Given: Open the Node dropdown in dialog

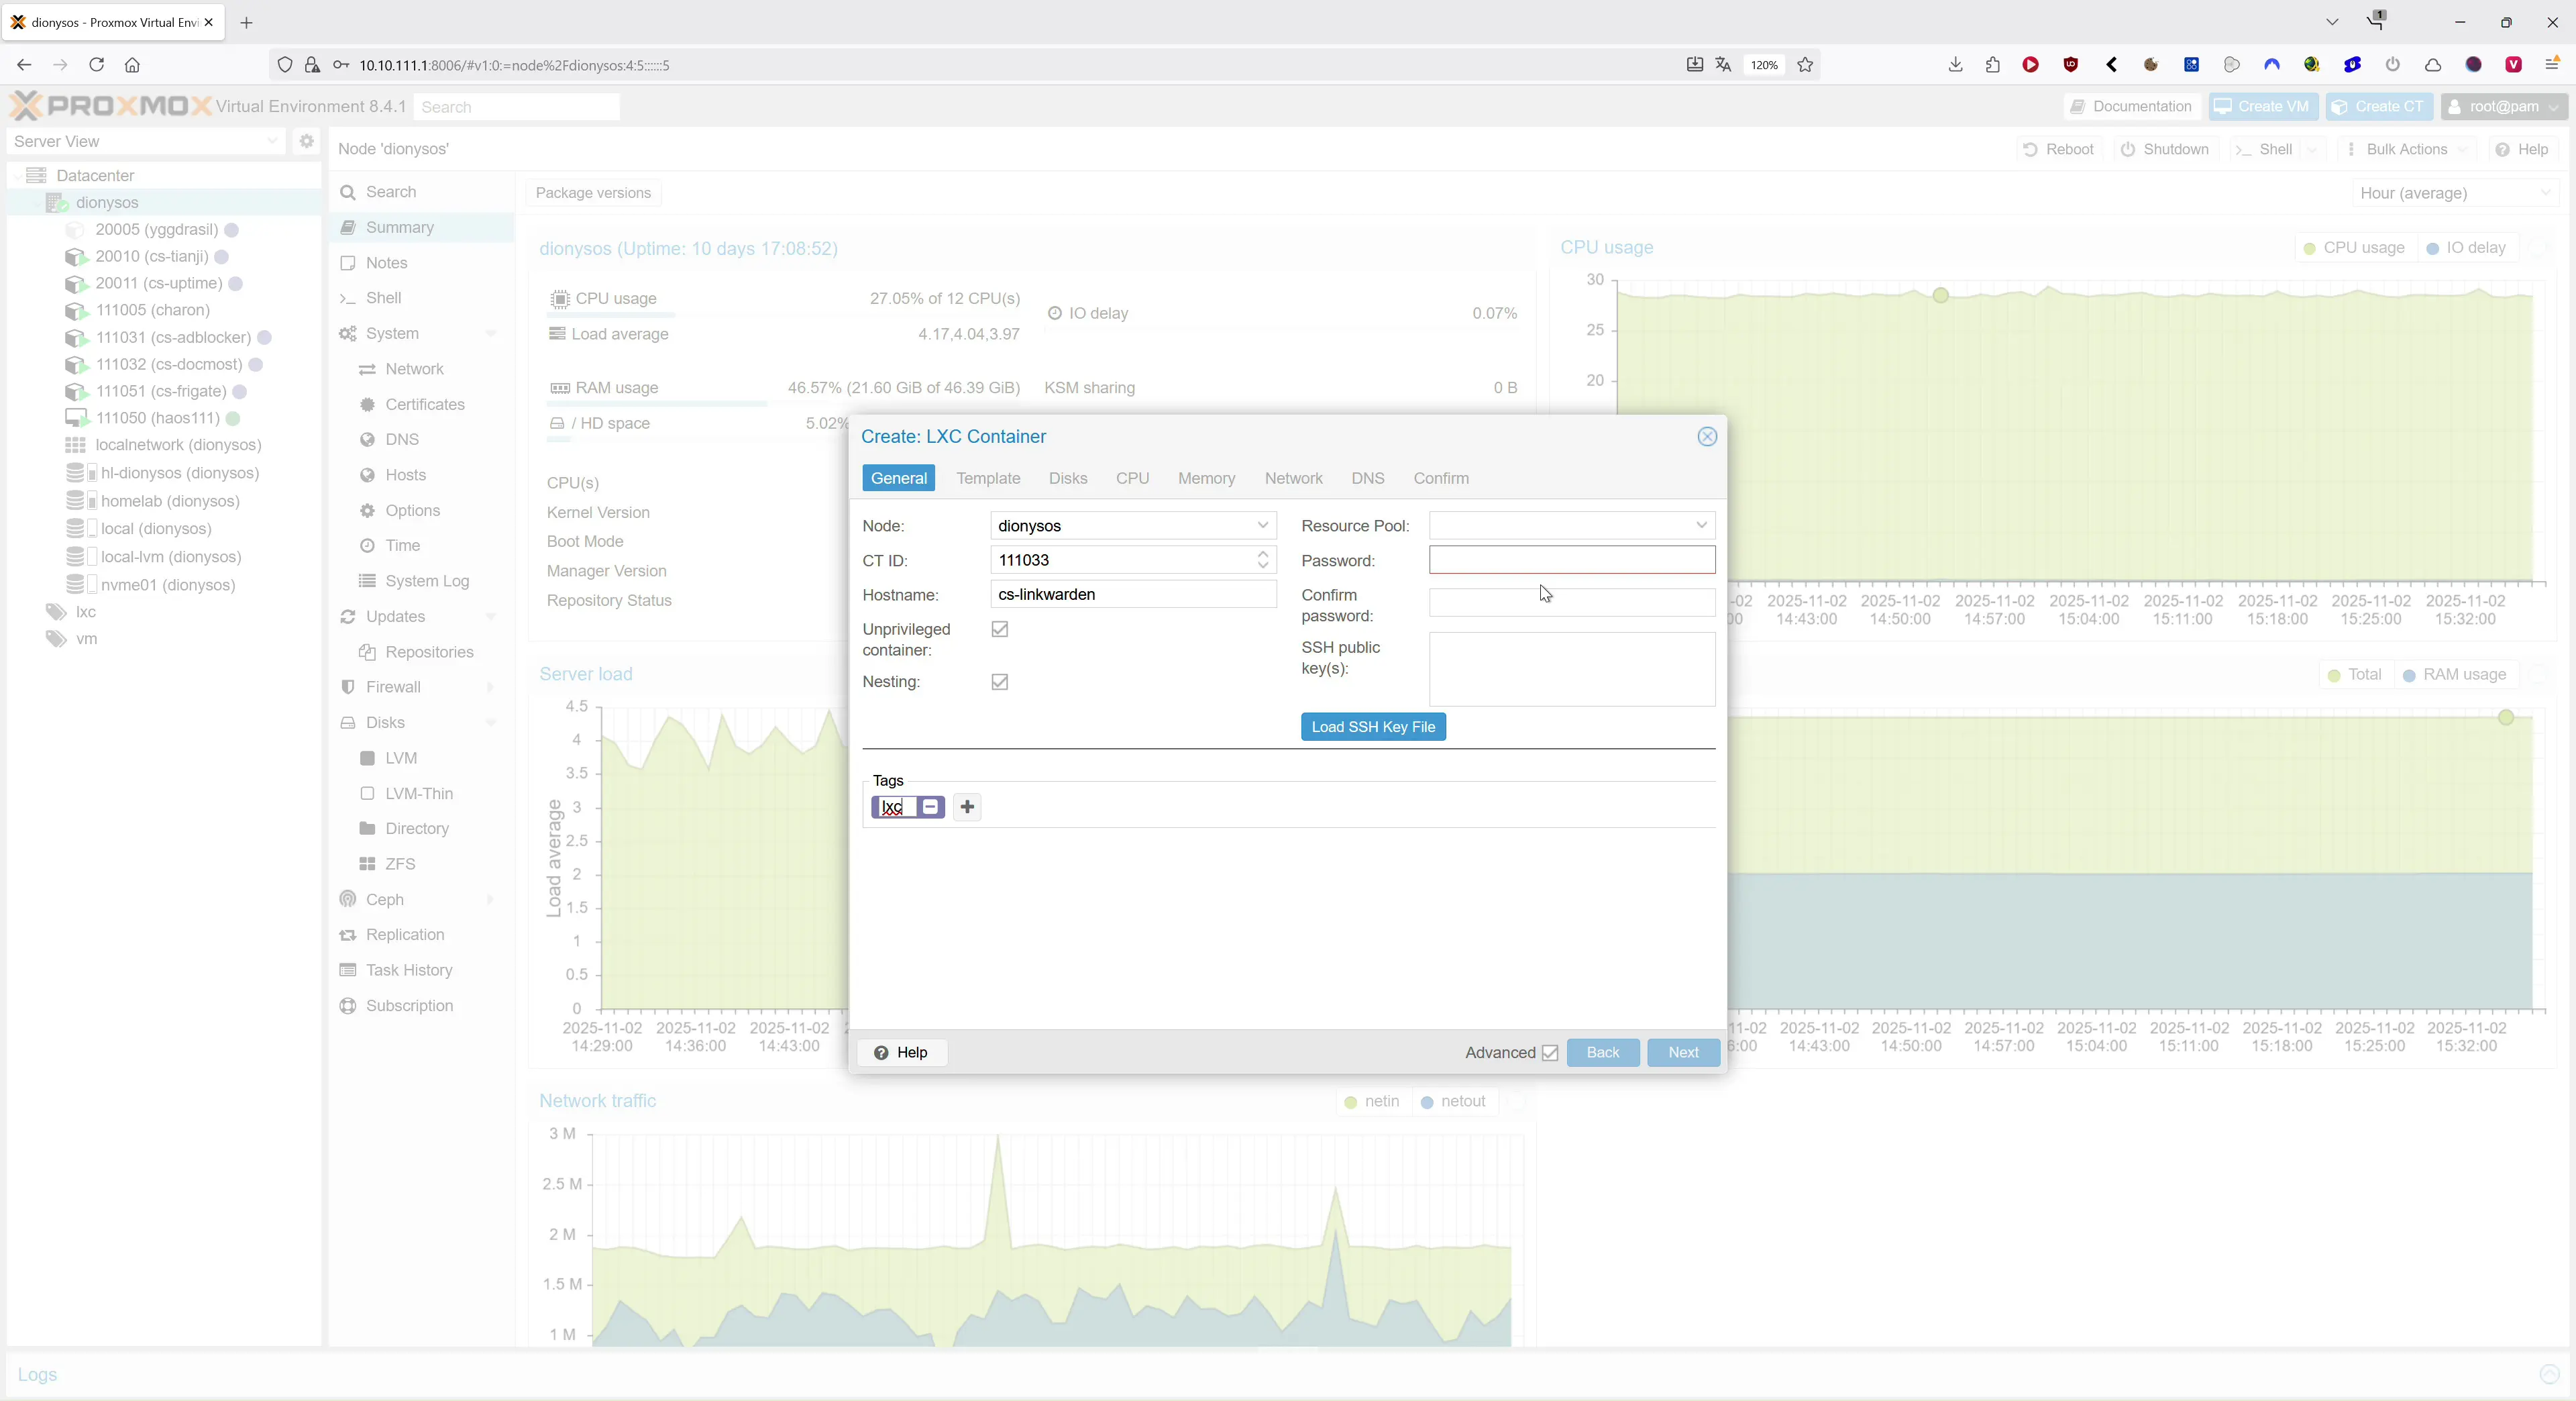Looking at the screenshot, I should click(1262, 526).
